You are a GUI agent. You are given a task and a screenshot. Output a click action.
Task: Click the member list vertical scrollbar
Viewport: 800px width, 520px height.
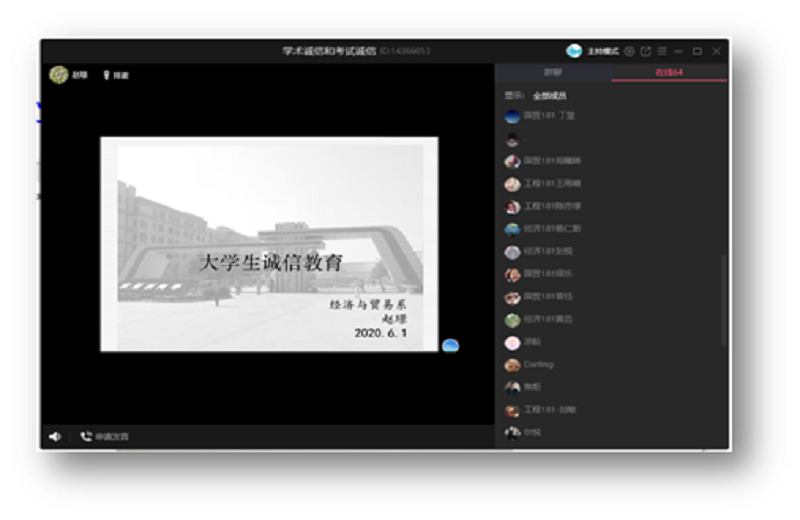click(724, 300)
